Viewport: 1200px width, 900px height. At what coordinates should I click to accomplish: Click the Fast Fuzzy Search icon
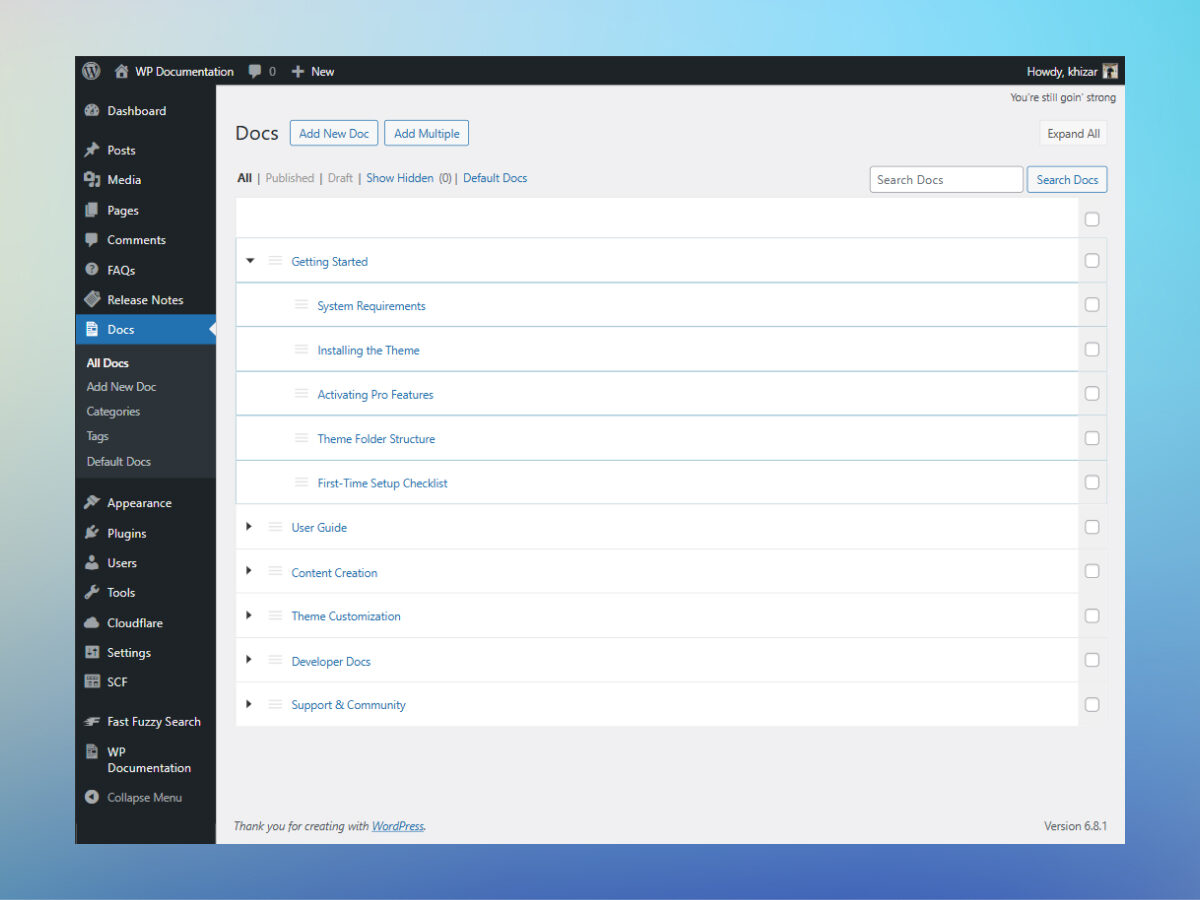[x=92, y=722]
